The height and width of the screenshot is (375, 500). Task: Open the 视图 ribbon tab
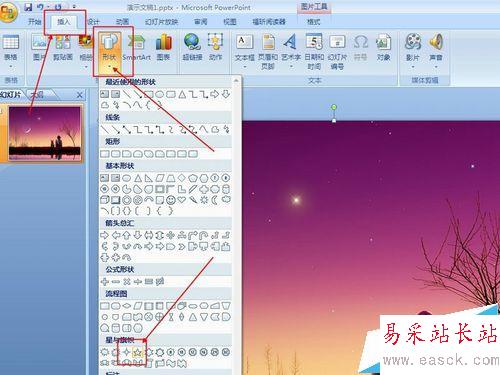pyautogui.click(x=230, y=22)
